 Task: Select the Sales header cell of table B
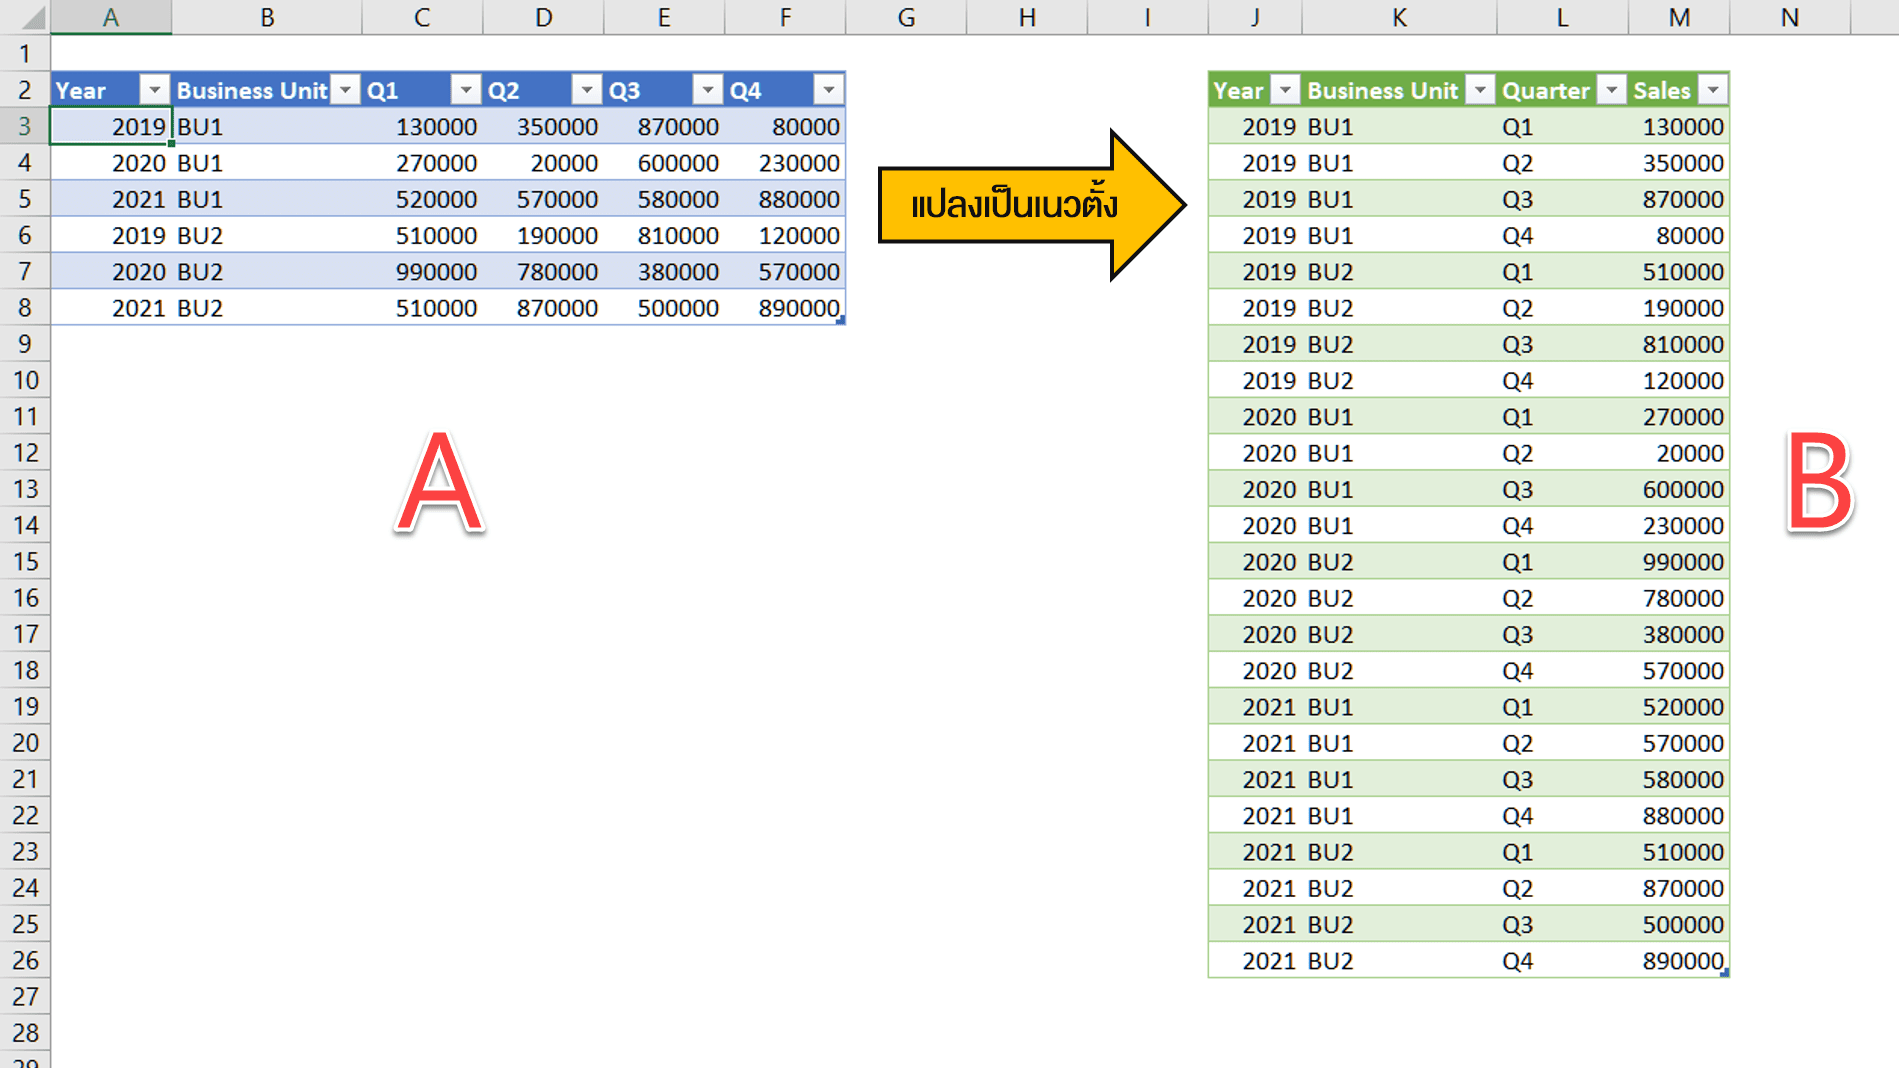click(1662, 89)
